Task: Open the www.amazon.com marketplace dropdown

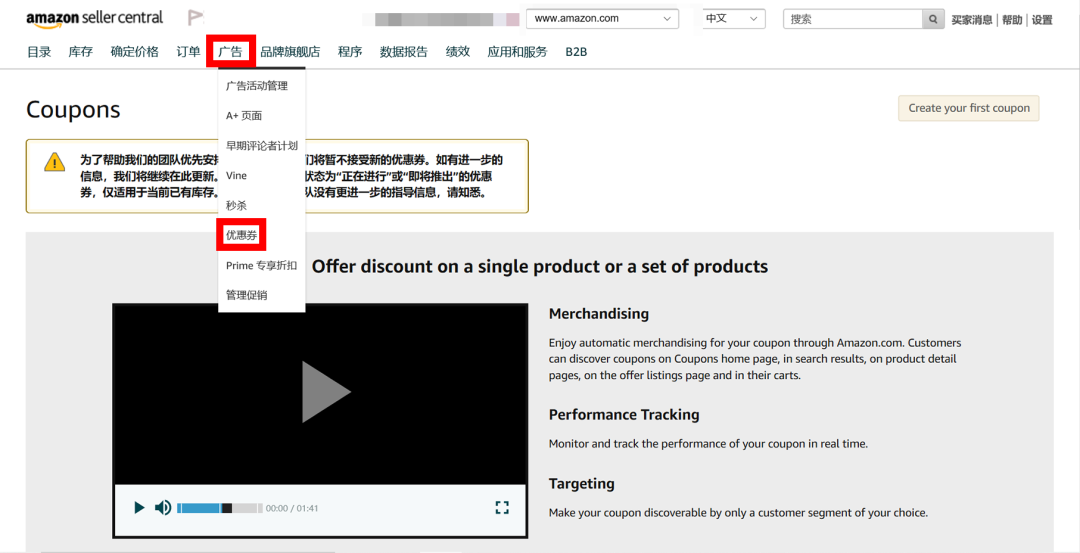Action: (x=603, y=19)
